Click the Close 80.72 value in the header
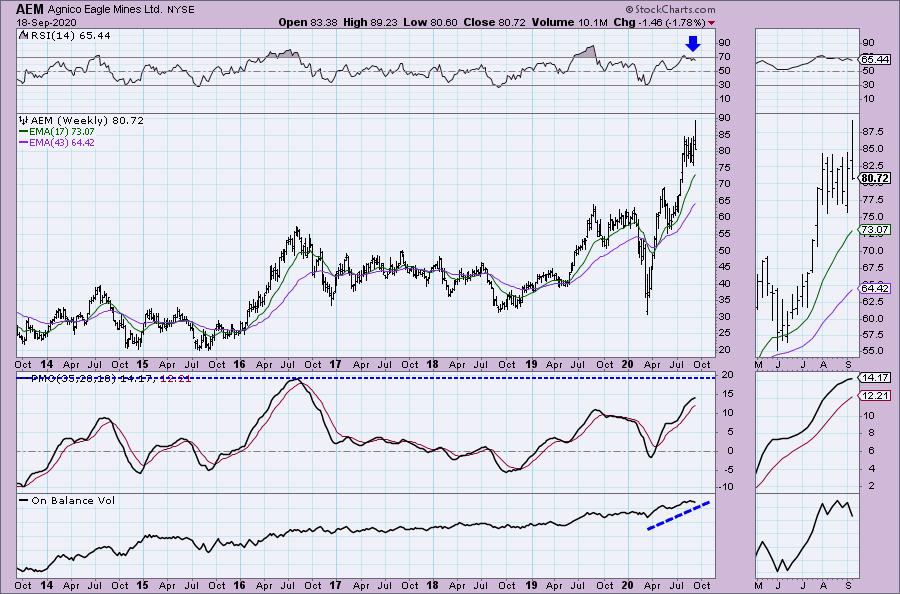900x594 pixels. click(495, 22)
